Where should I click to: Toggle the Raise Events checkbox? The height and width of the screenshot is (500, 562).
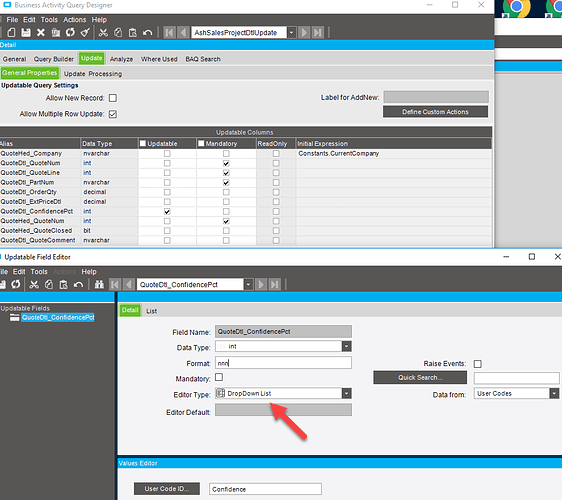(x=478, y=364)
